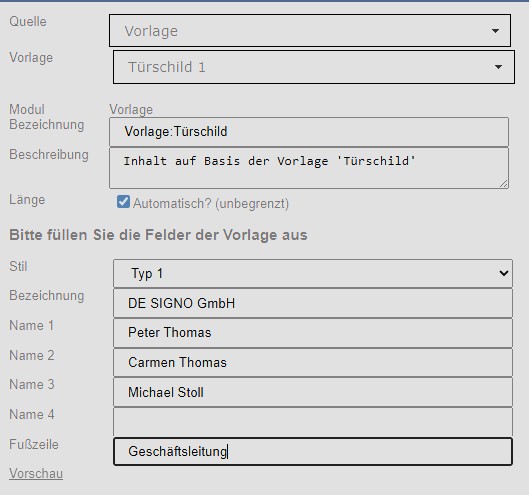
Task: Click the 'Modul' label
Action: pyautogui.click(x=27, y=109)
